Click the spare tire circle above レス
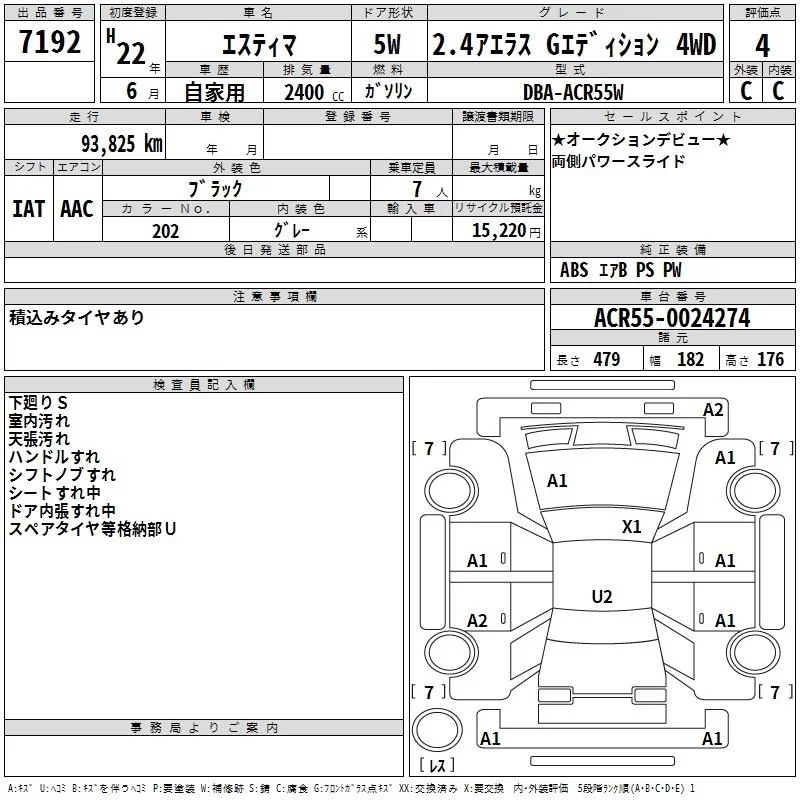Screen dimensions: 800x800 437,729
